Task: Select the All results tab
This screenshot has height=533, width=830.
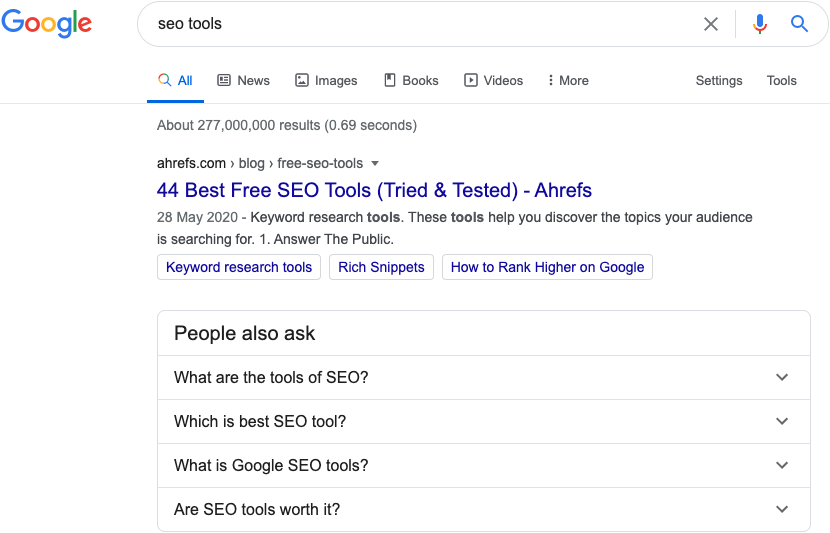Action: coord(175,80)
